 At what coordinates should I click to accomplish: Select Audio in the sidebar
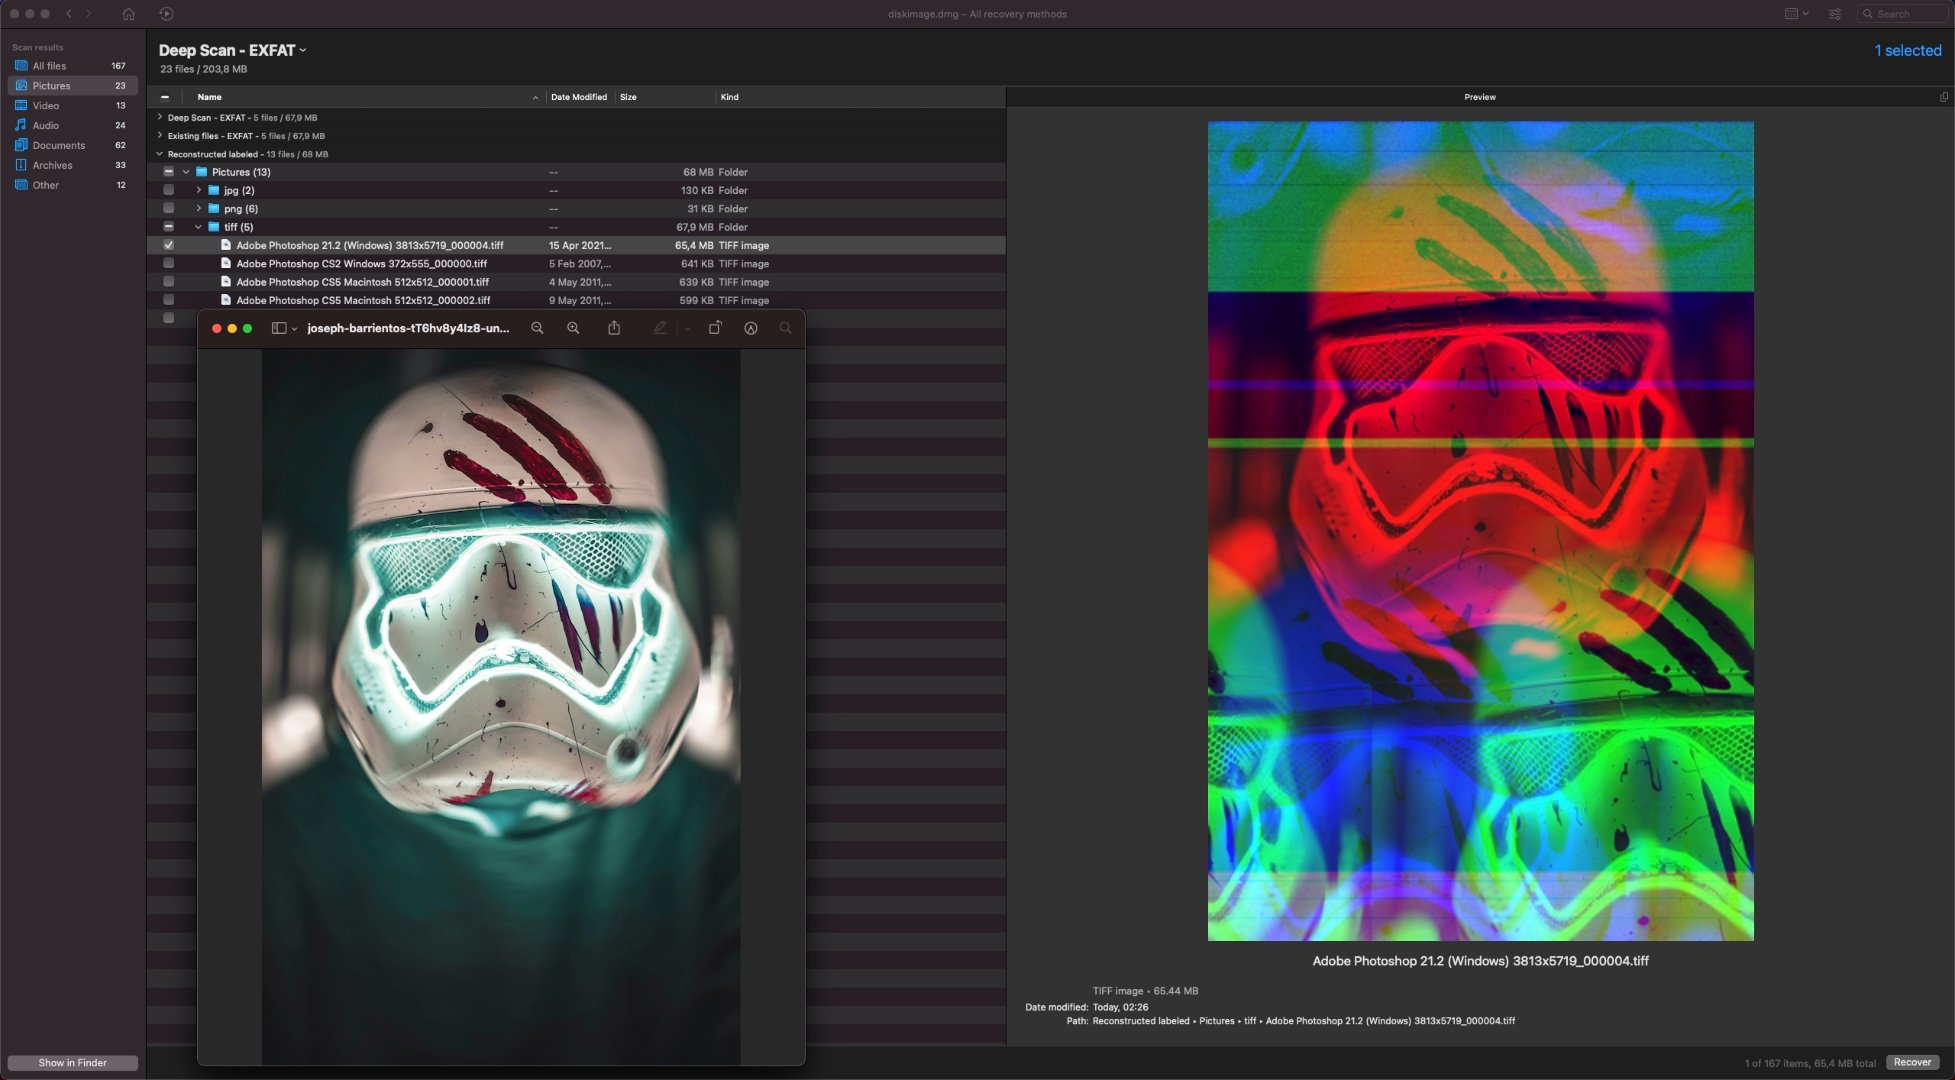[72, 125]
